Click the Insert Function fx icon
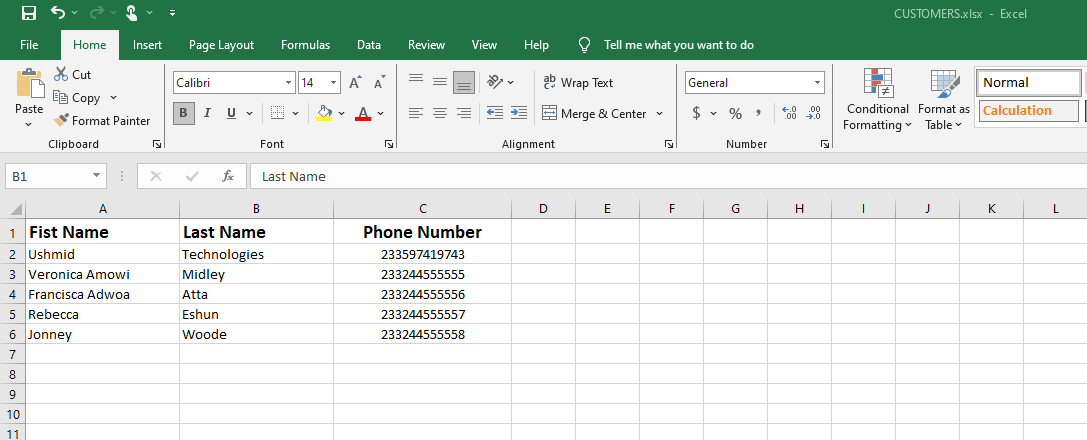Viewport: 1087px width, 440px height. click(x=228, y=176)
